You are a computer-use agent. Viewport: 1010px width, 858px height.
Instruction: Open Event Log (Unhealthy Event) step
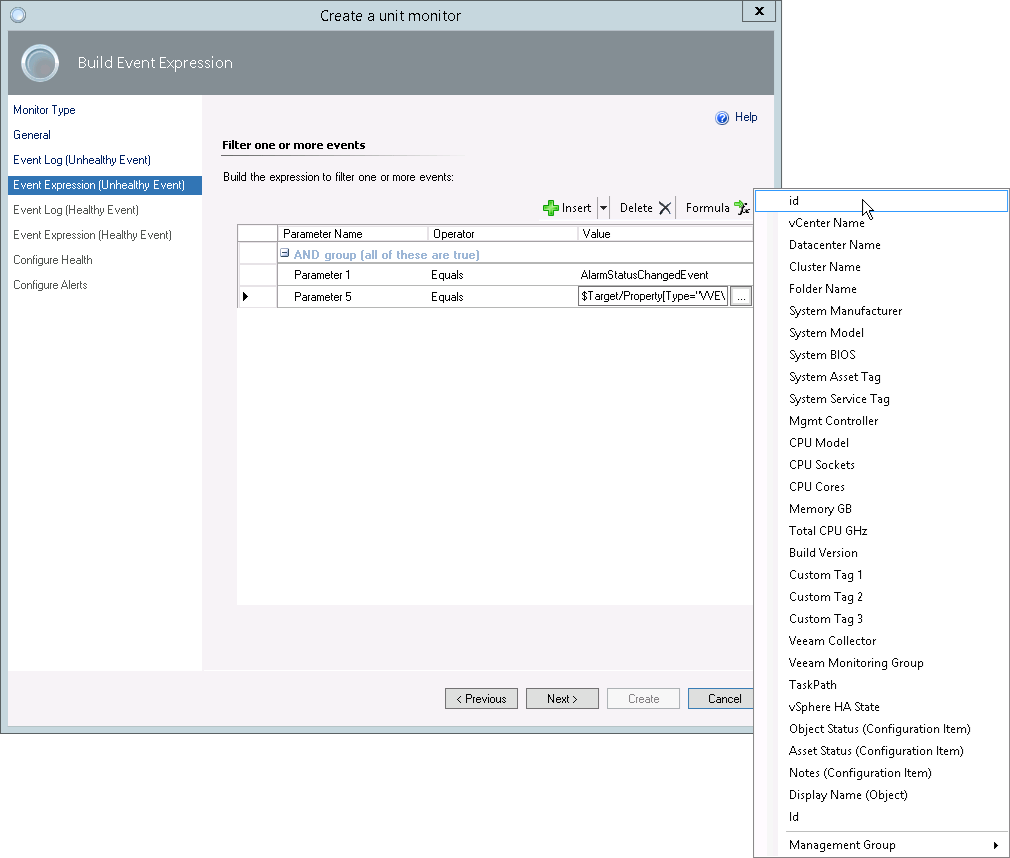(x=82, y=160)
